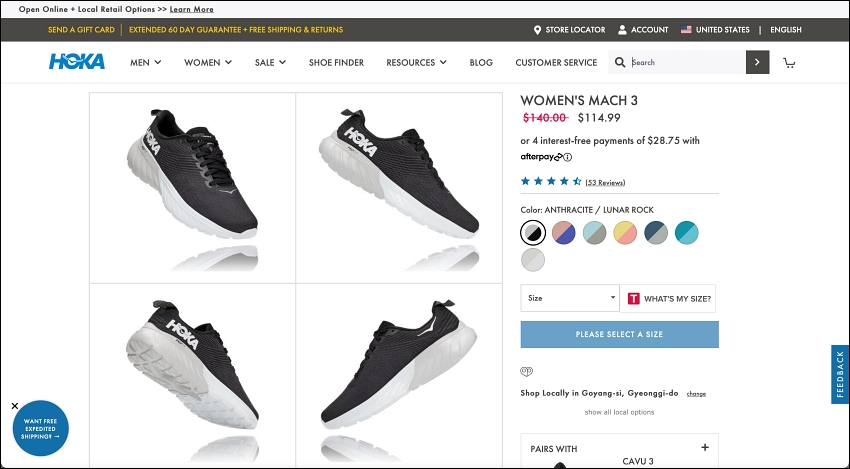Click the search submit arrow button
850x469 pixels.
click(x=757, y=62)
